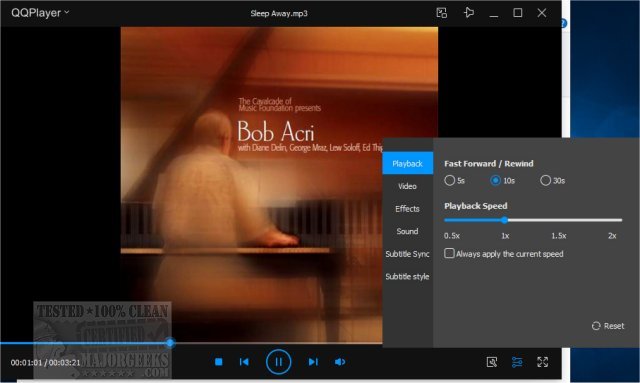
Task: Click the 00:01:01 / 00:03:21 time display
Action: click(45, 363)
